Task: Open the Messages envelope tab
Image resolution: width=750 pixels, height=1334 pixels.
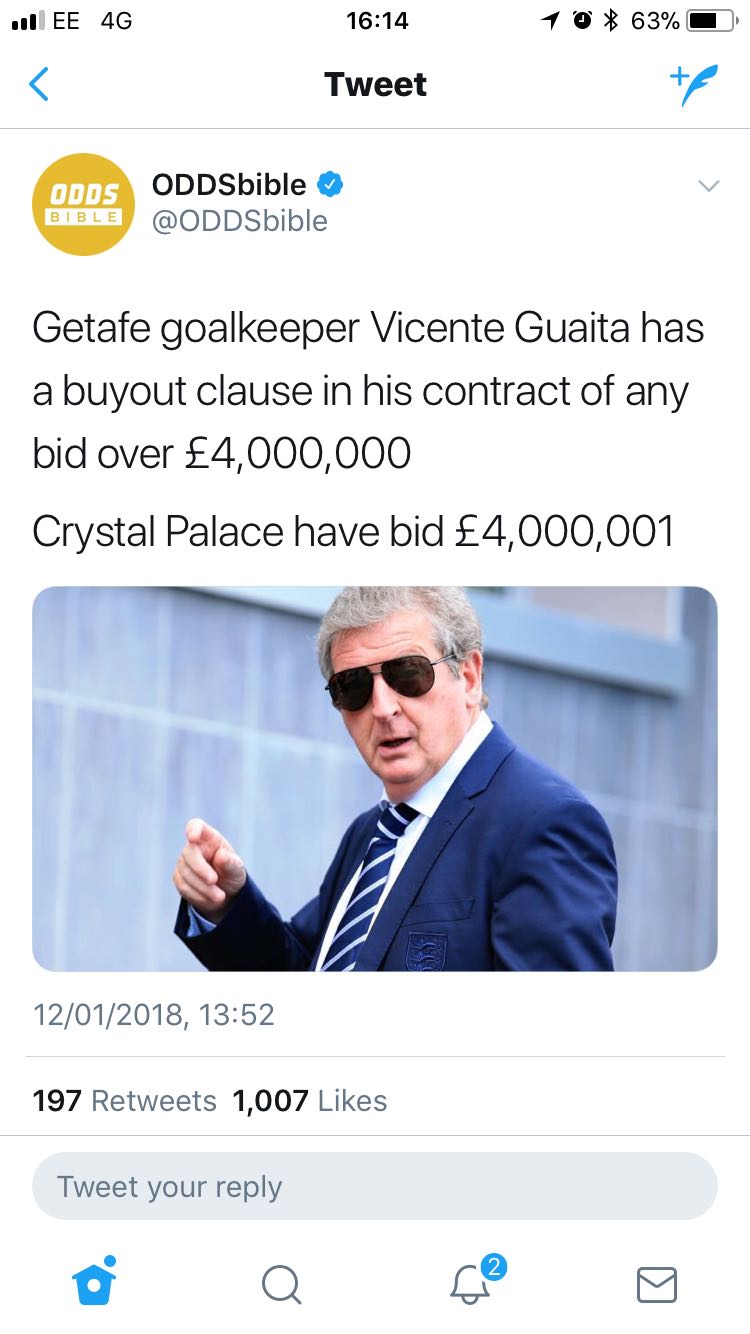Action: (x=657, y=1284)
